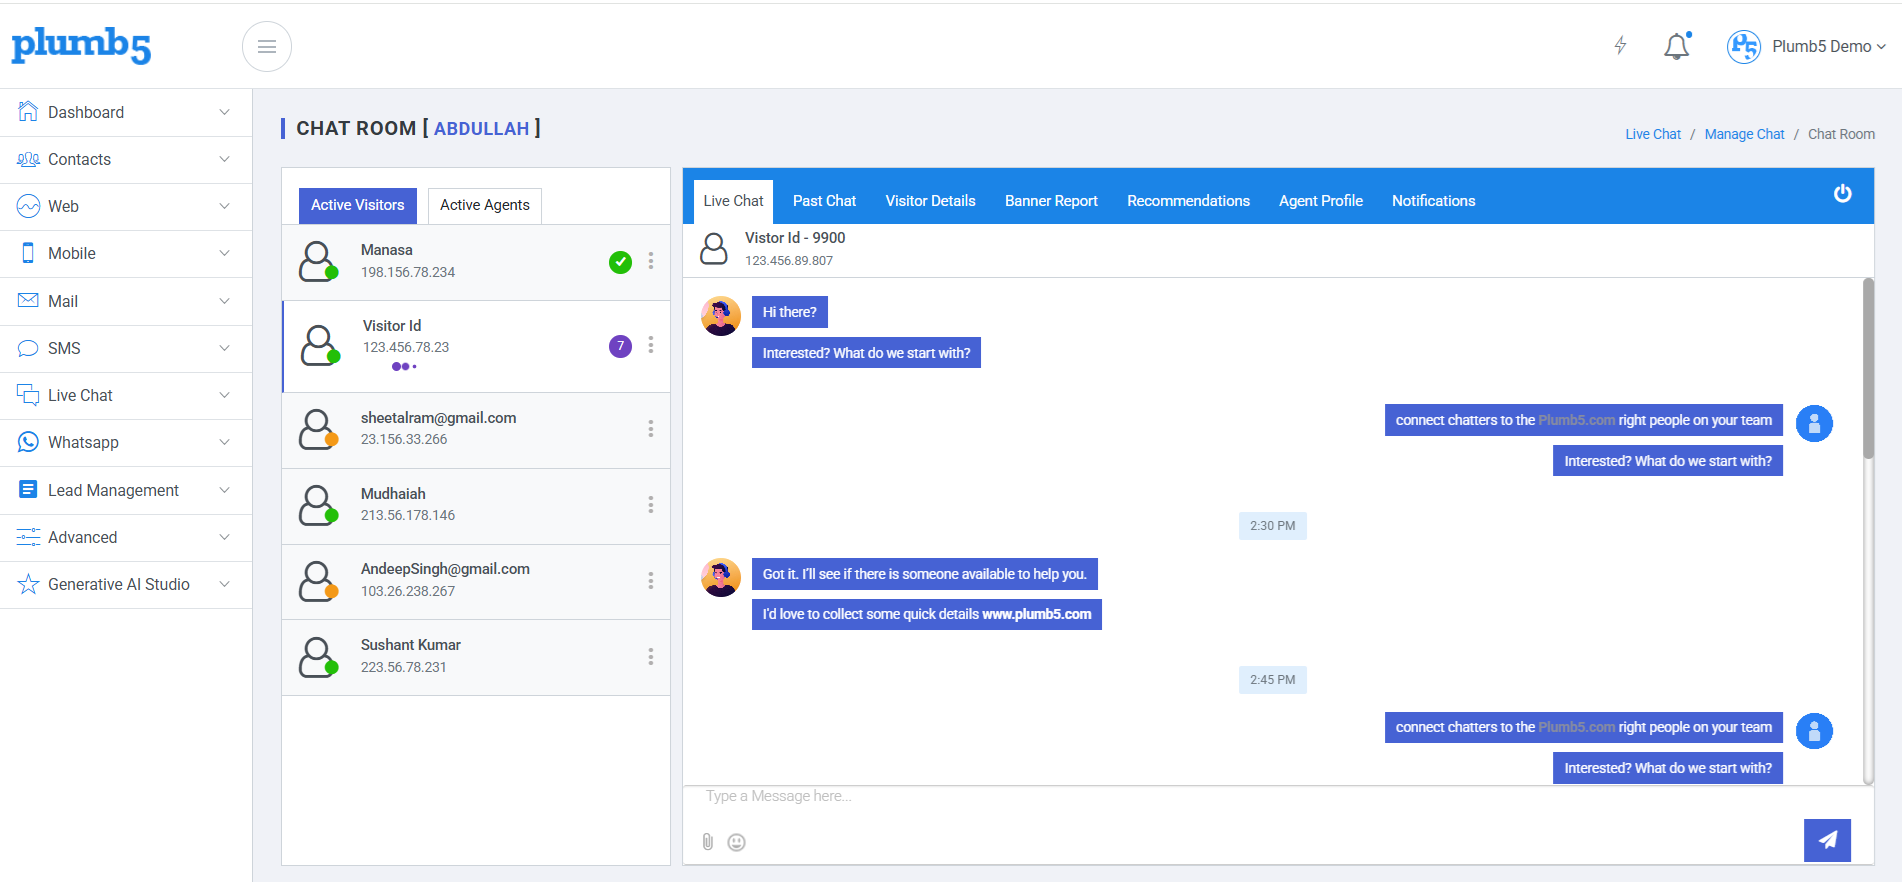Viewport: 1902px width, 882px height.
Task: Open the Visitor Details tab
Action: tap(930, 201)
